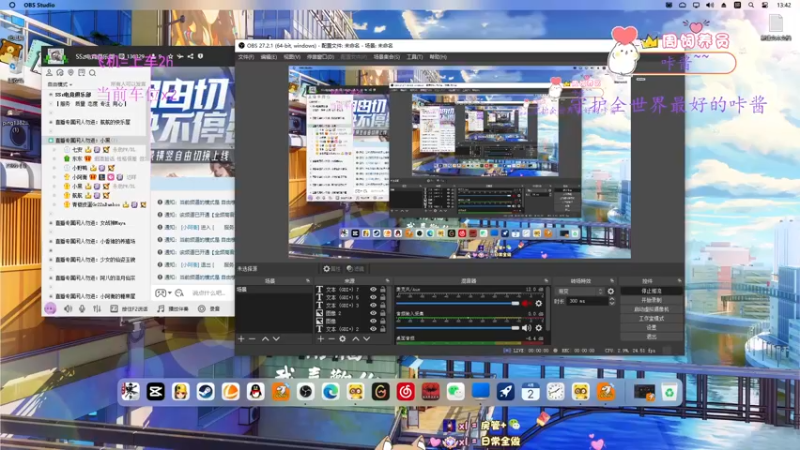800x450 pixels.
Task: Toggle visibility of source 文本 (GDI+) 6
Action: pyautogui.click(x=373, y=297)
